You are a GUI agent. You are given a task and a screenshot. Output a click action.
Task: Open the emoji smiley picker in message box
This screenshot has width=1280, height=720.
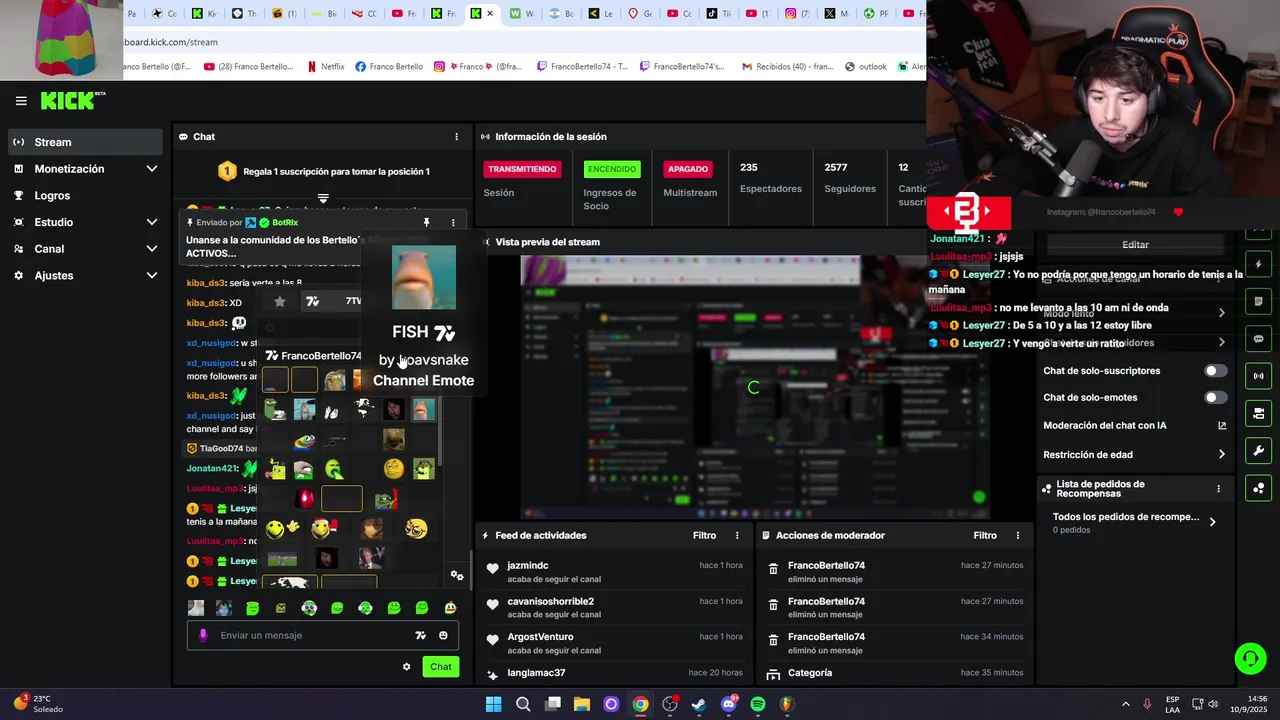pos(443,635)
